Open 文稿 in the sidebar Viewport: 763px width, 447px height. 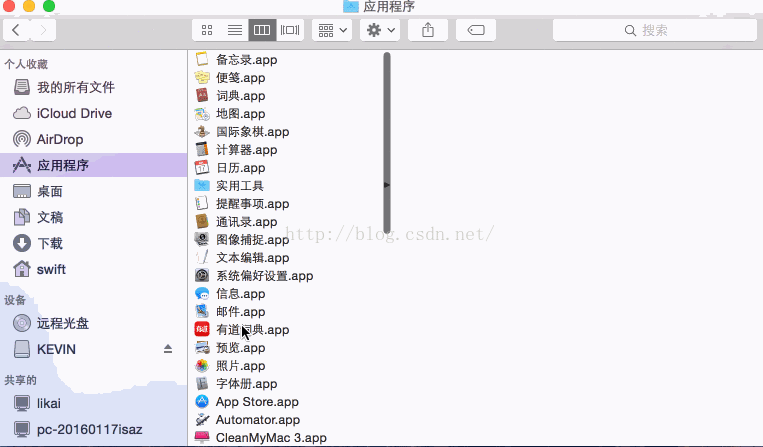[x=93, y=217]
